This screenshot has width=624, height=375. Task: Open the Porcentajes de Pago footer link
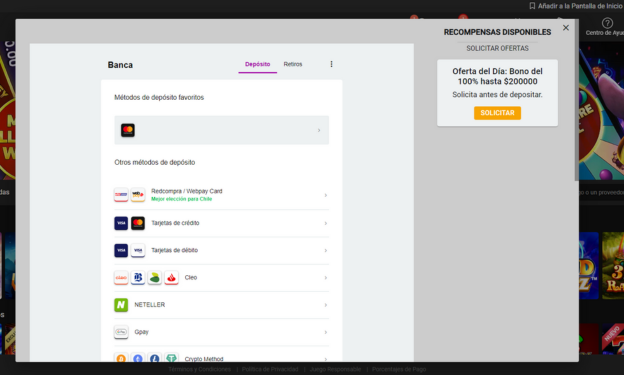pos(399,369)
